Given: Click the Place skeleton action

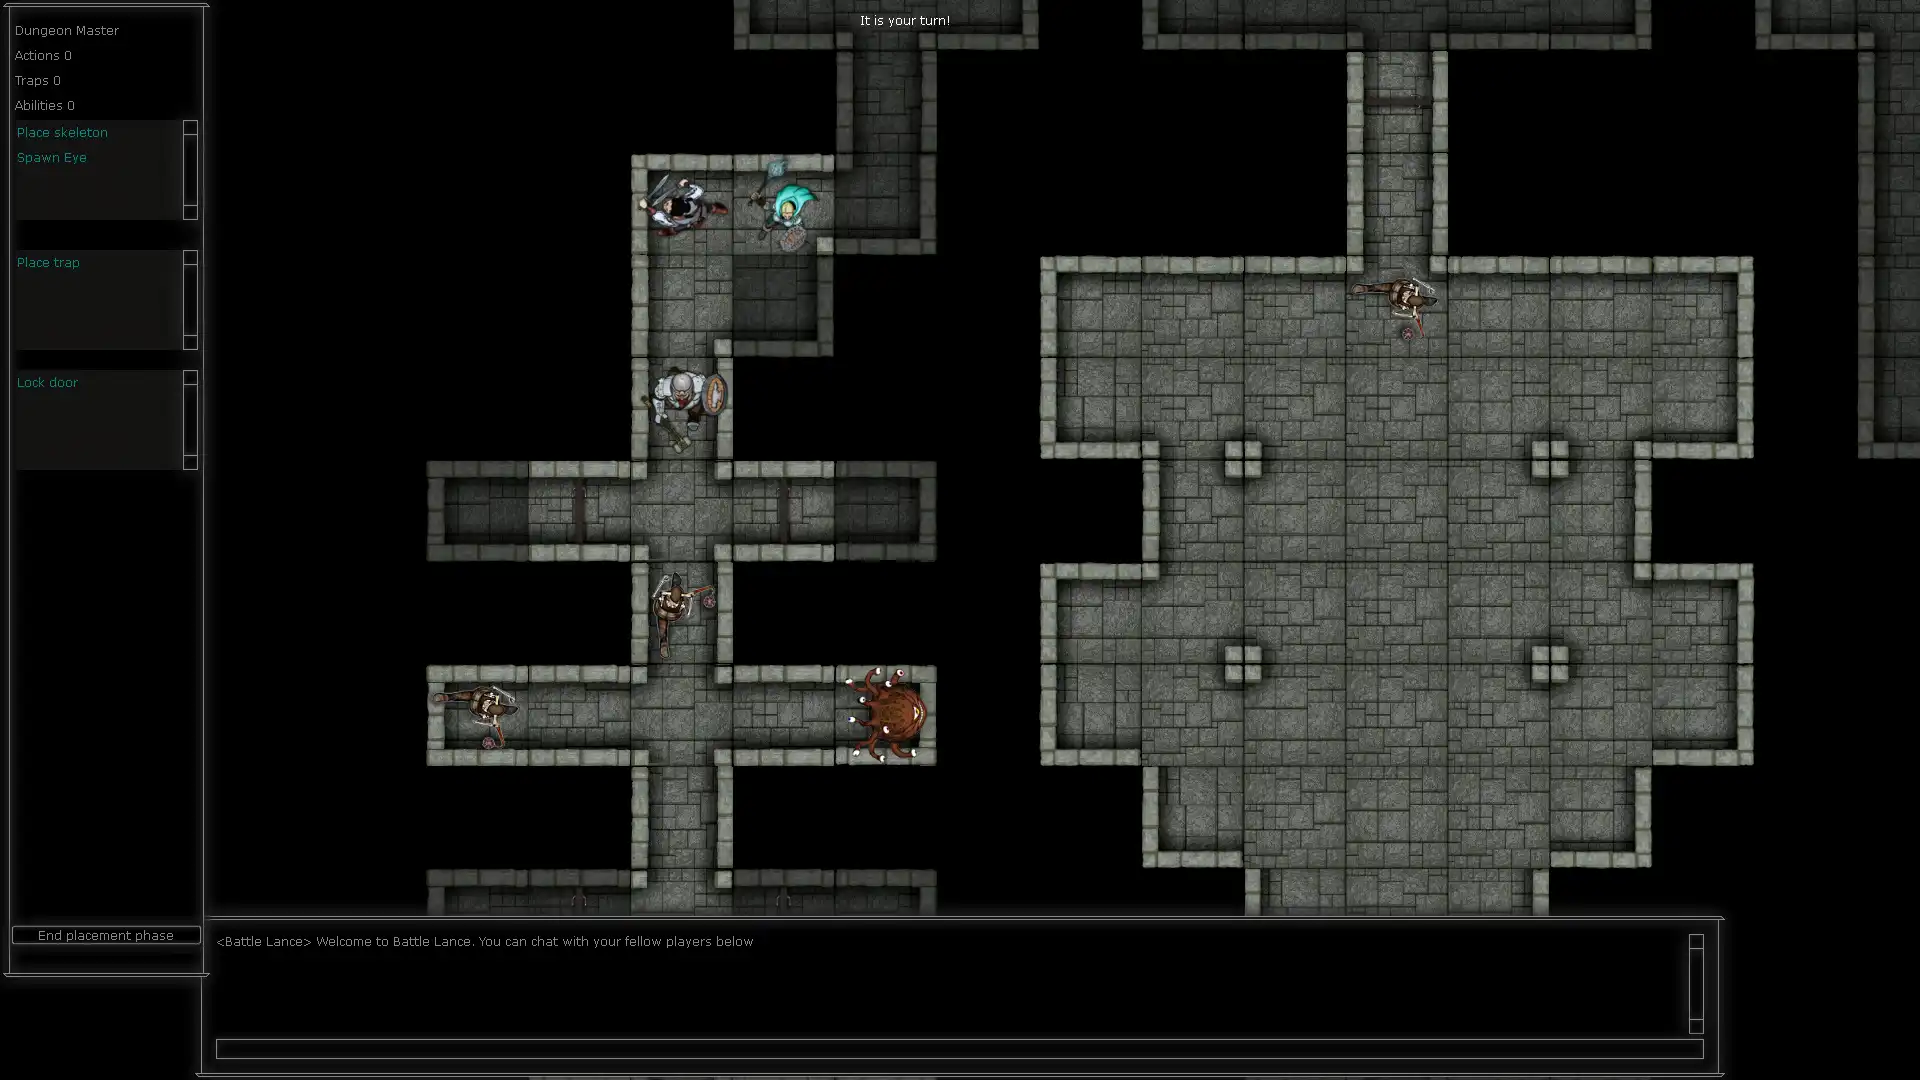Looking at the screenshot, I should 62,132.
